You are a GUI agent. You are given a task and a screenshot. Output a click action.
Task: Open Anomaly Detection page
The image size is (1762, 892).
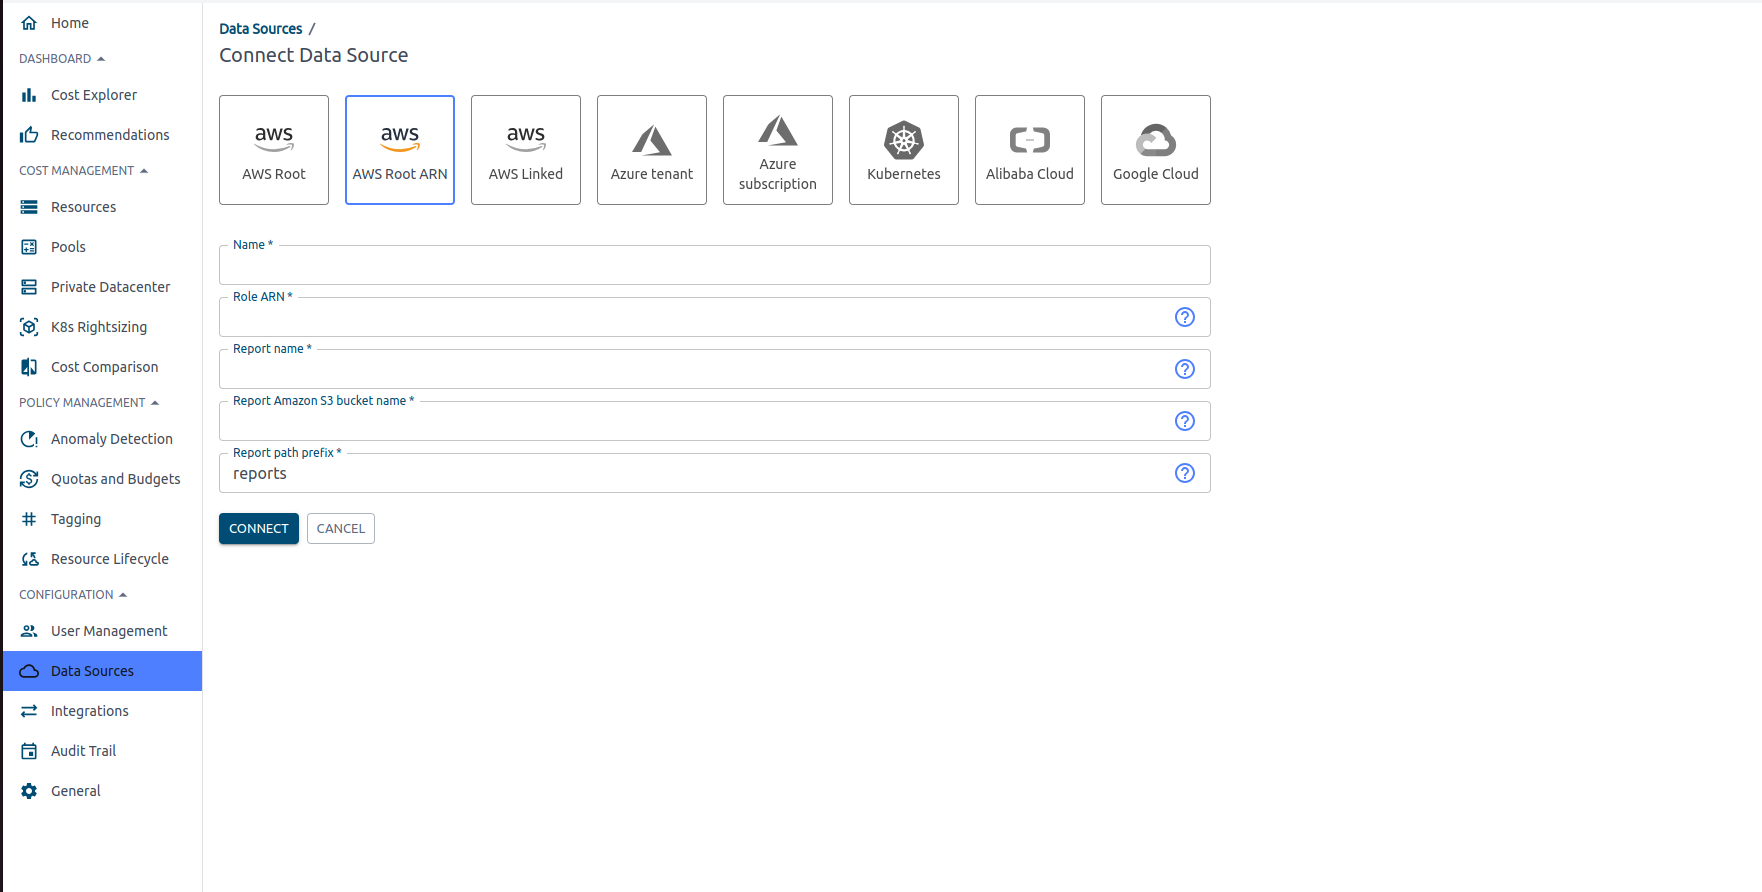pos(102,439)
